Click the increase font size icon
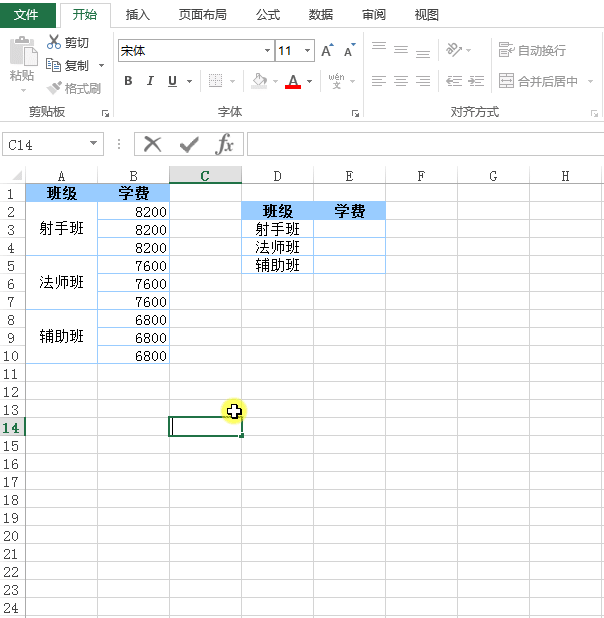The height and width of the screenshot is (618, 604). (x=327, y=51)
